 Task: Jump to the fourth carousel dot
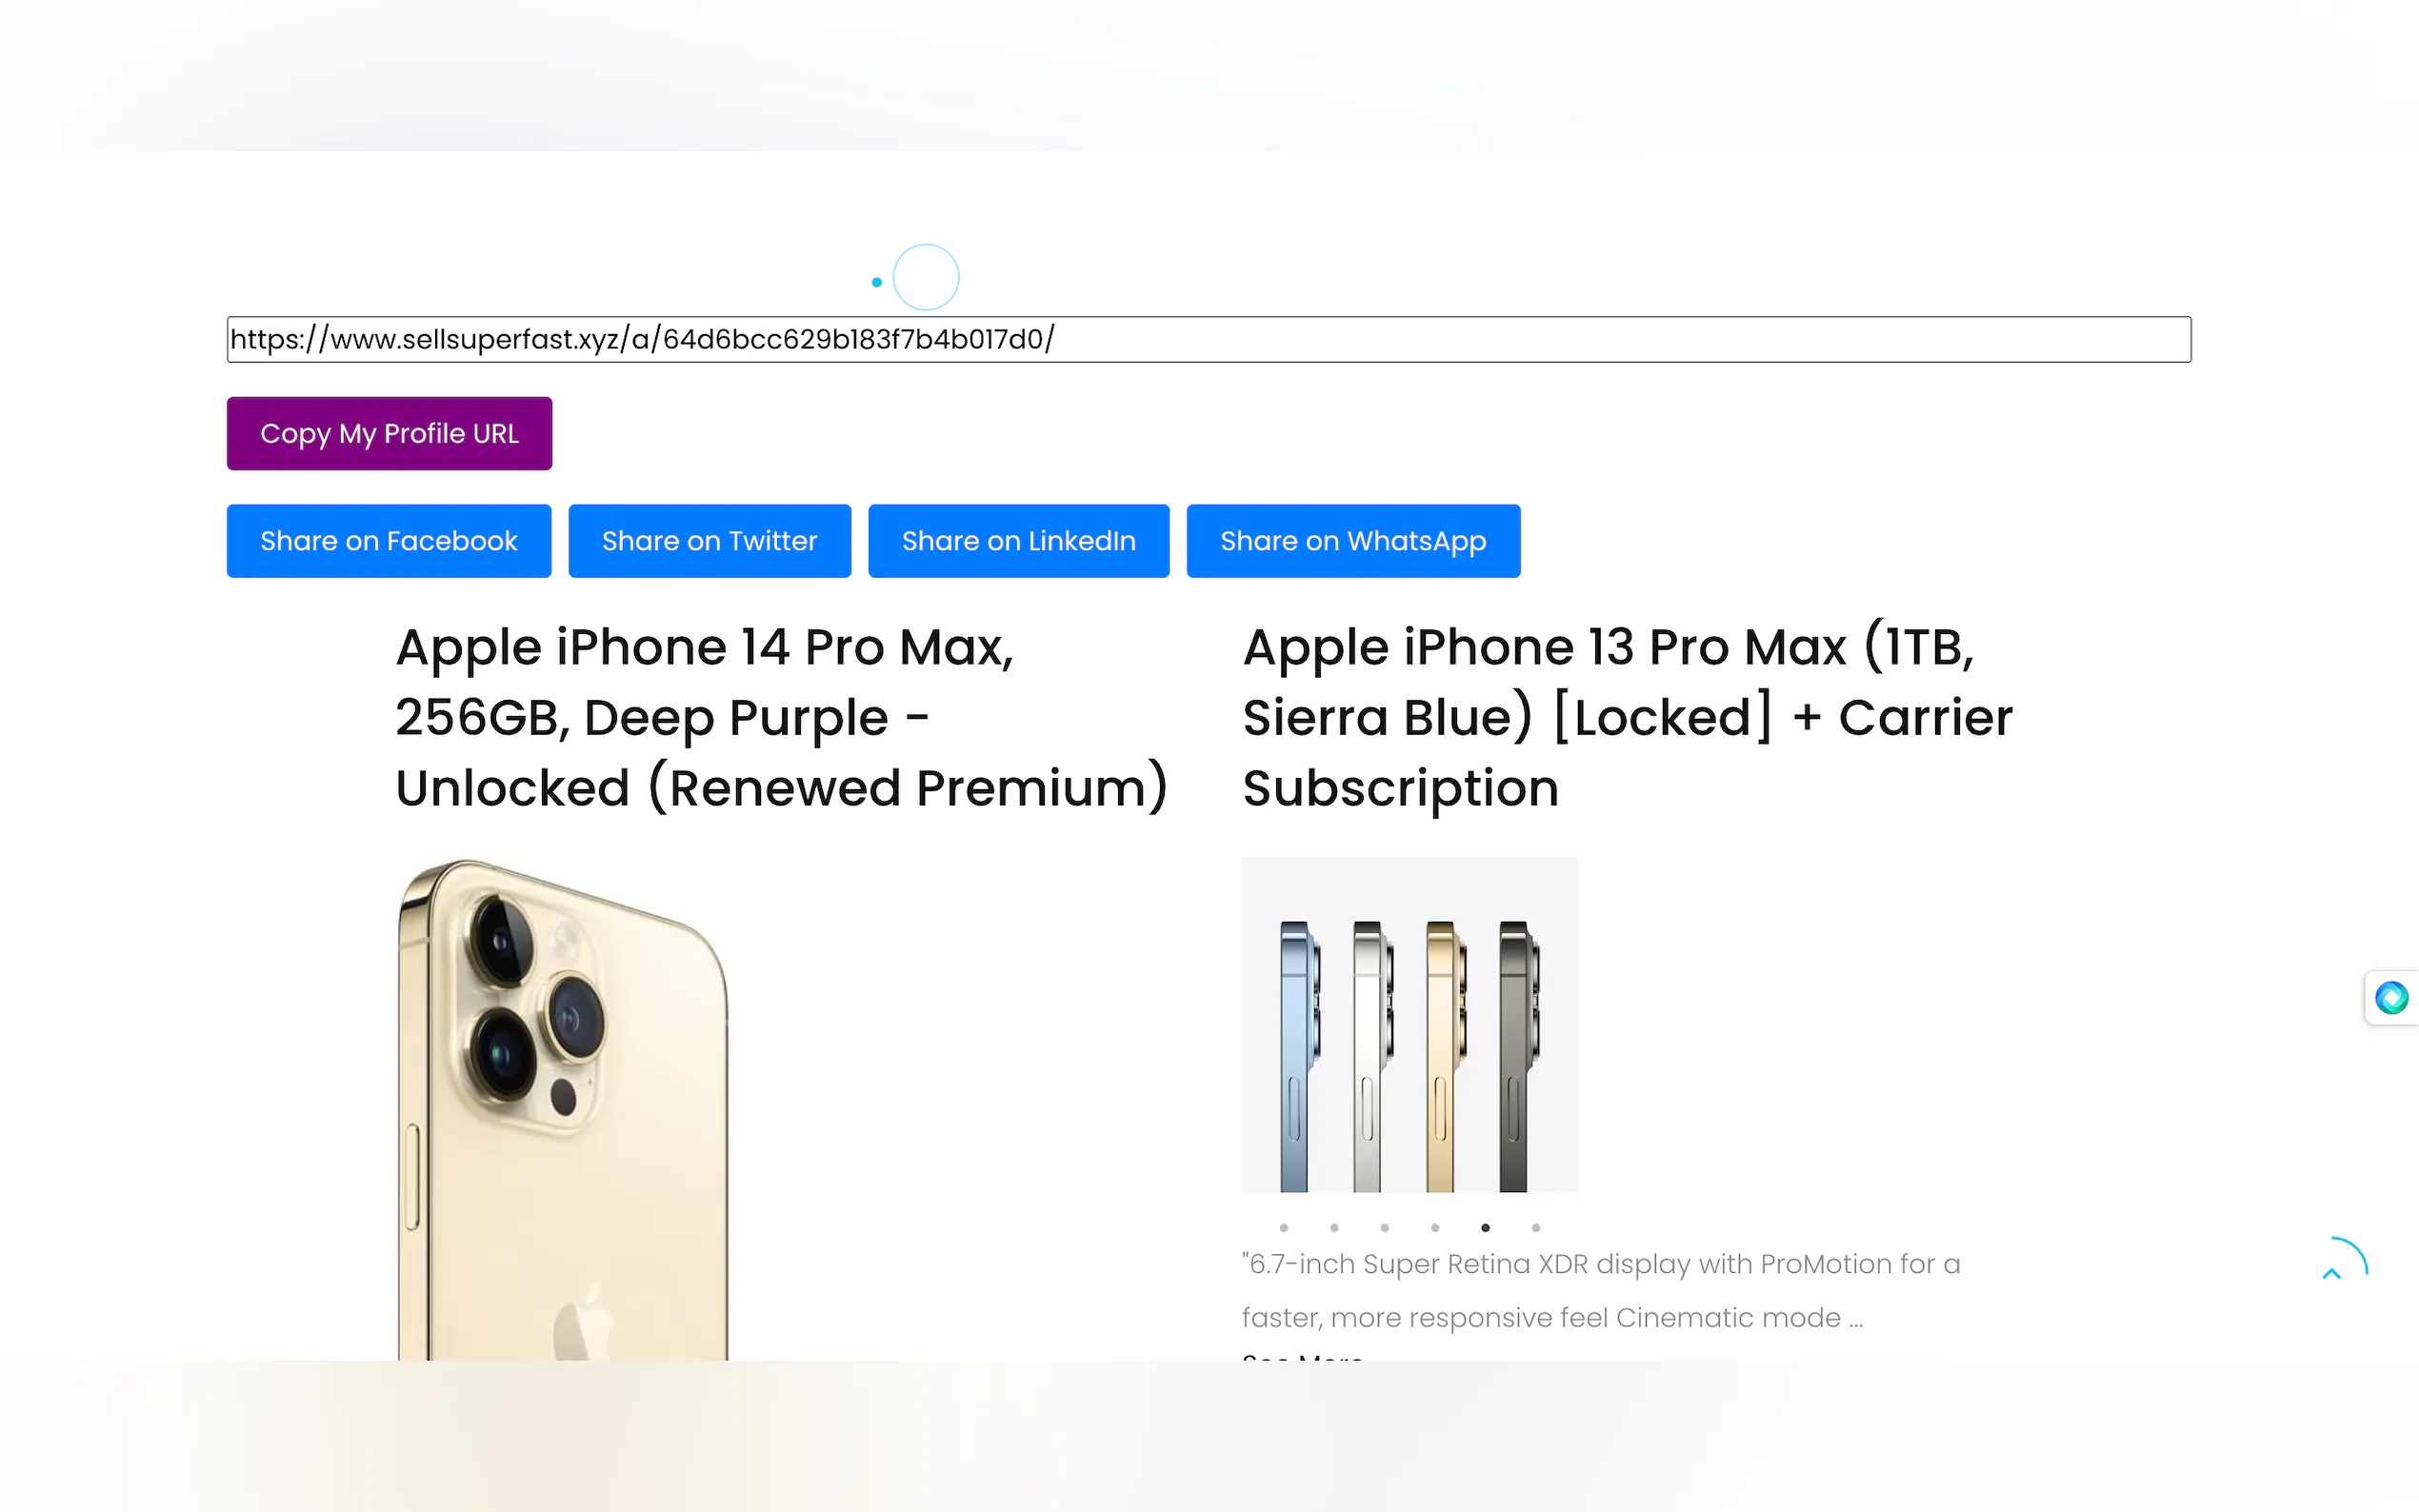1435,1228
